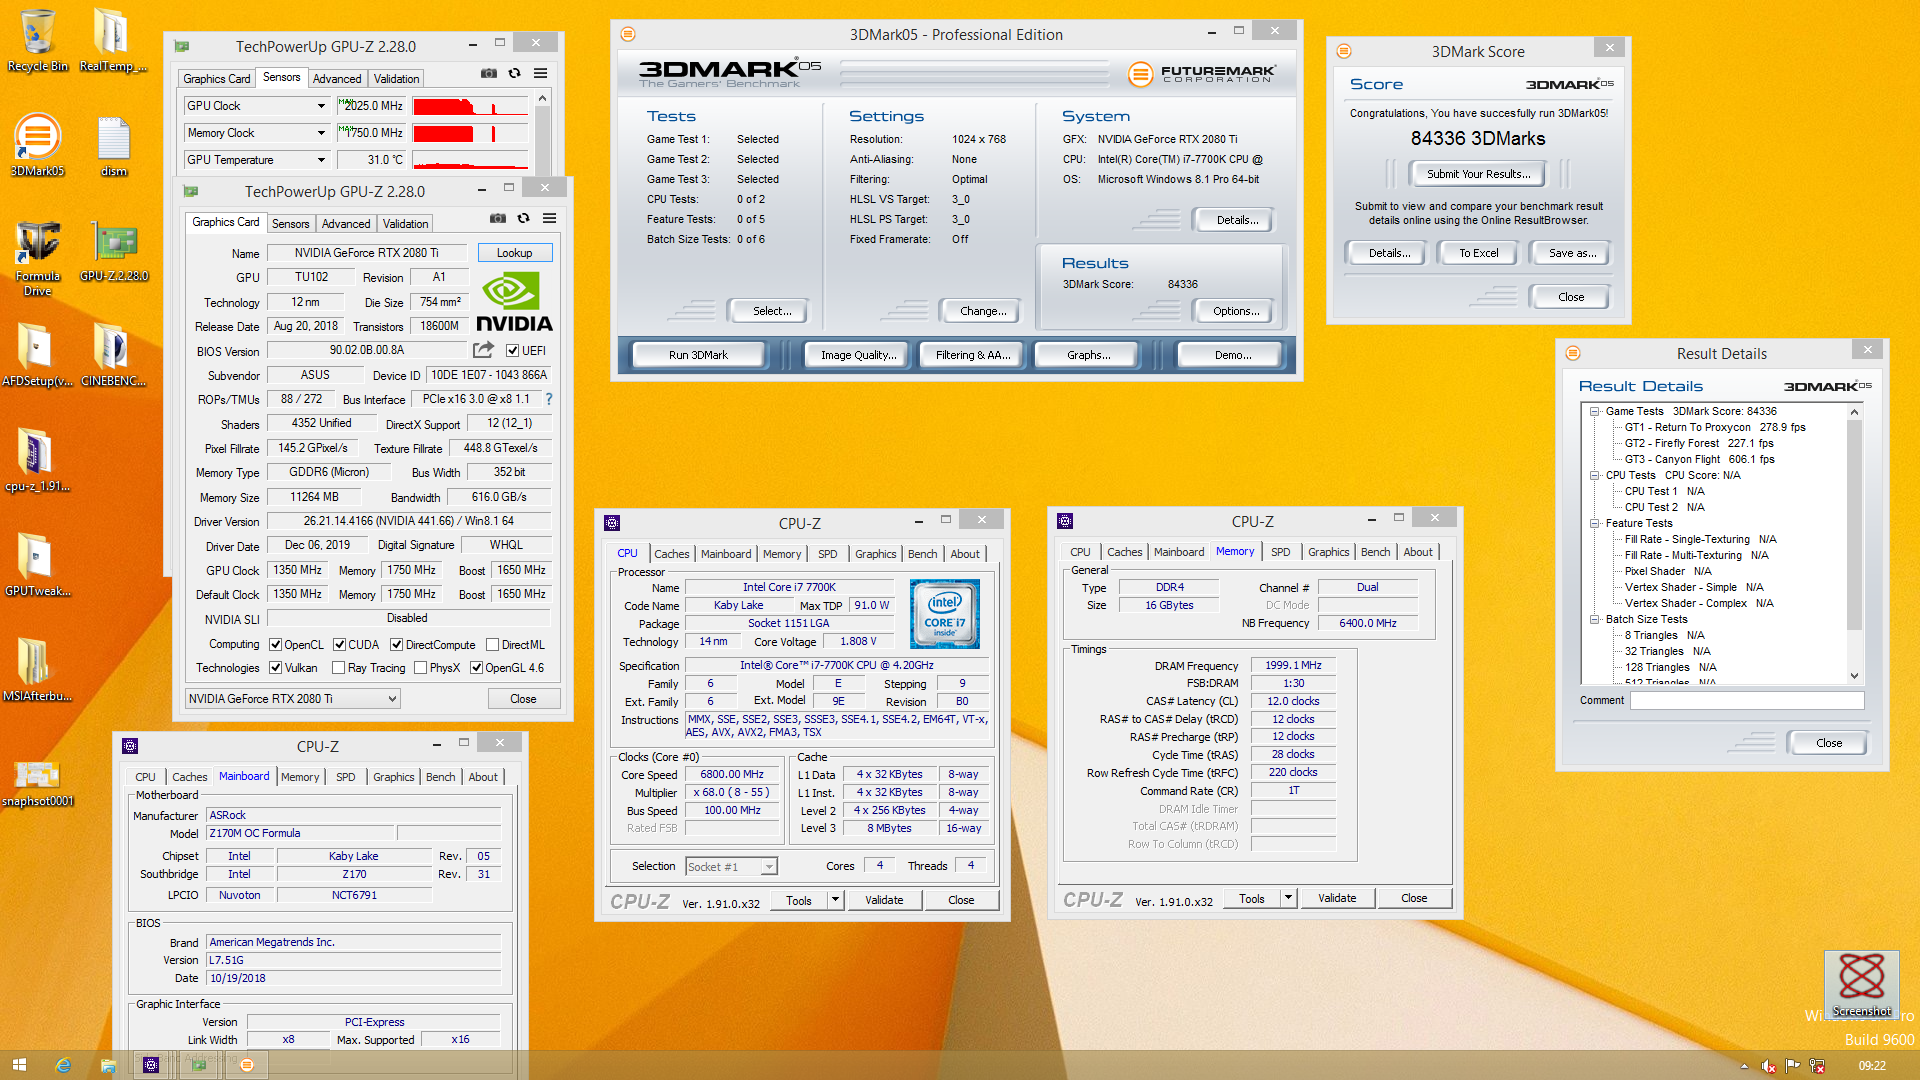Open the GPU Clock sensor dropdown
1920x1080 pixels.
(x=320, y=106)
